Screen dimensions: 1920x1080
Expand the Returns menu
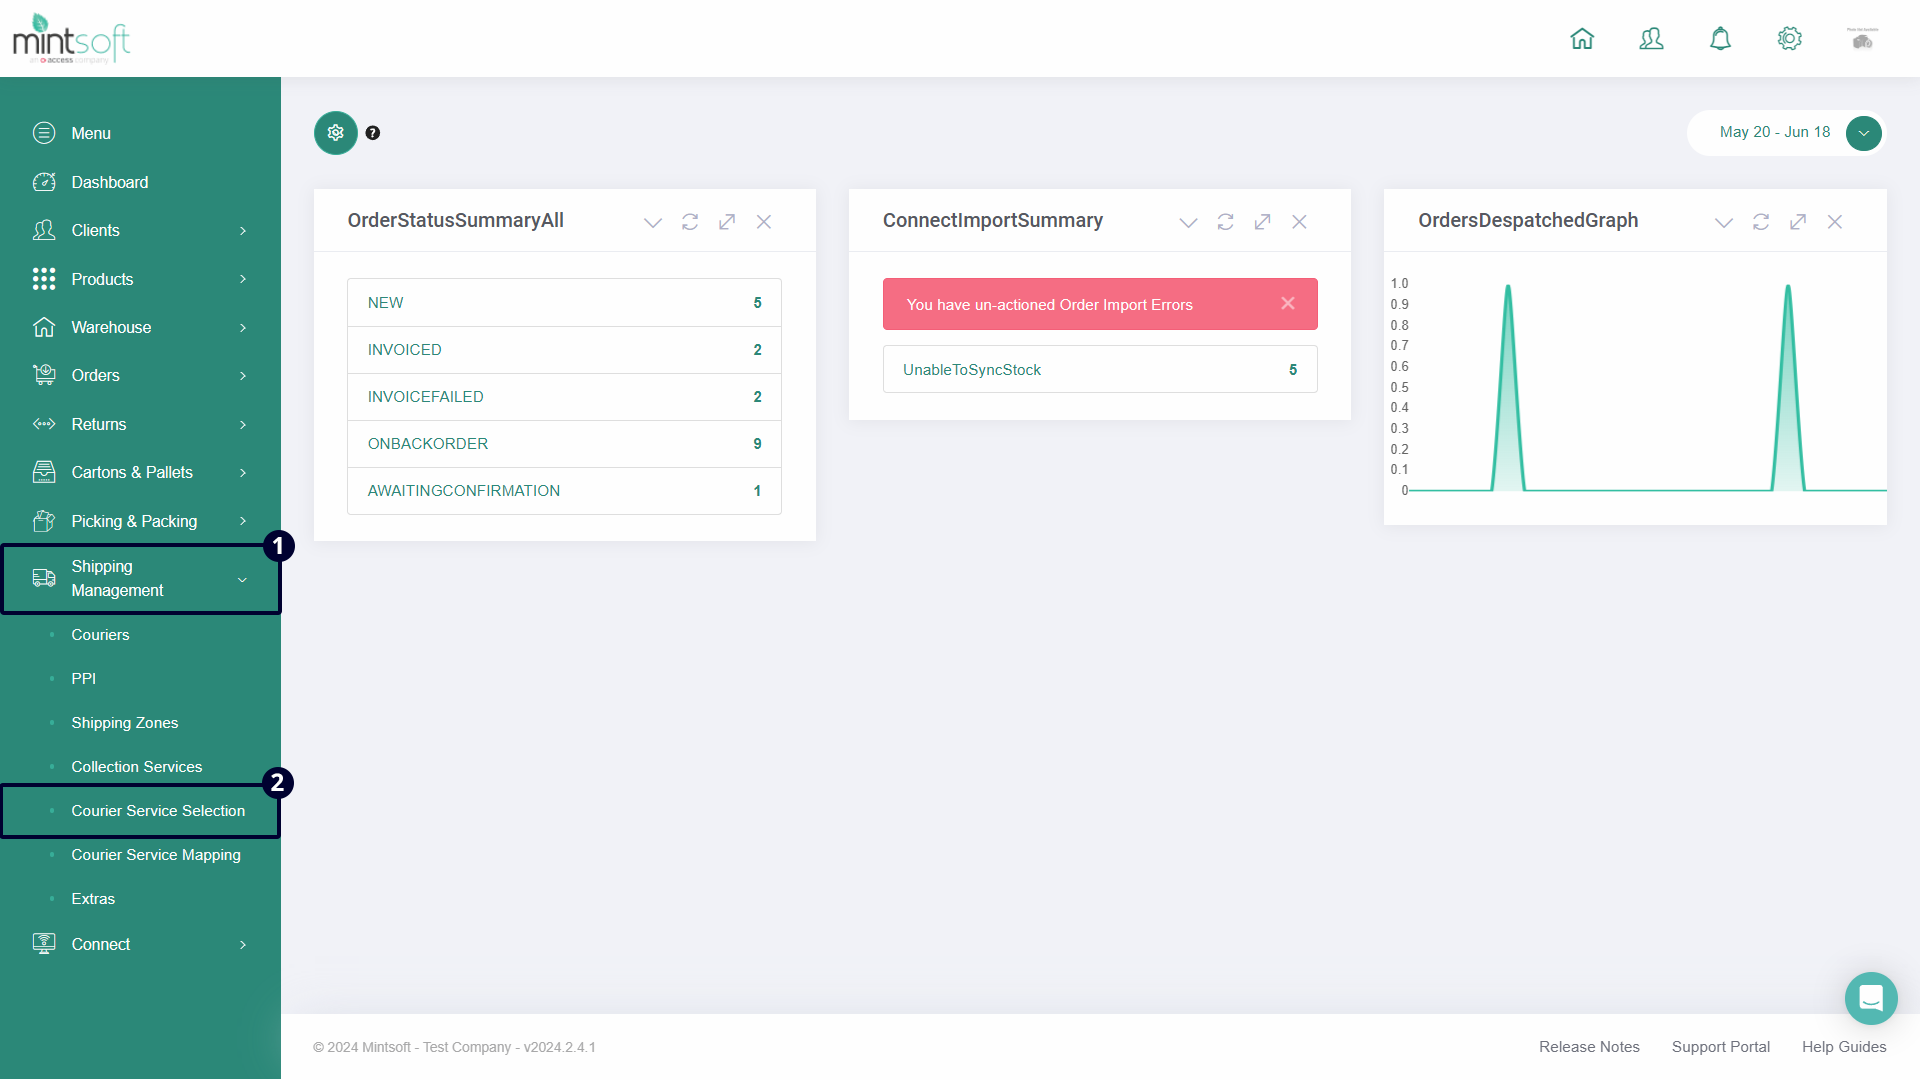(x=140, y=424)
